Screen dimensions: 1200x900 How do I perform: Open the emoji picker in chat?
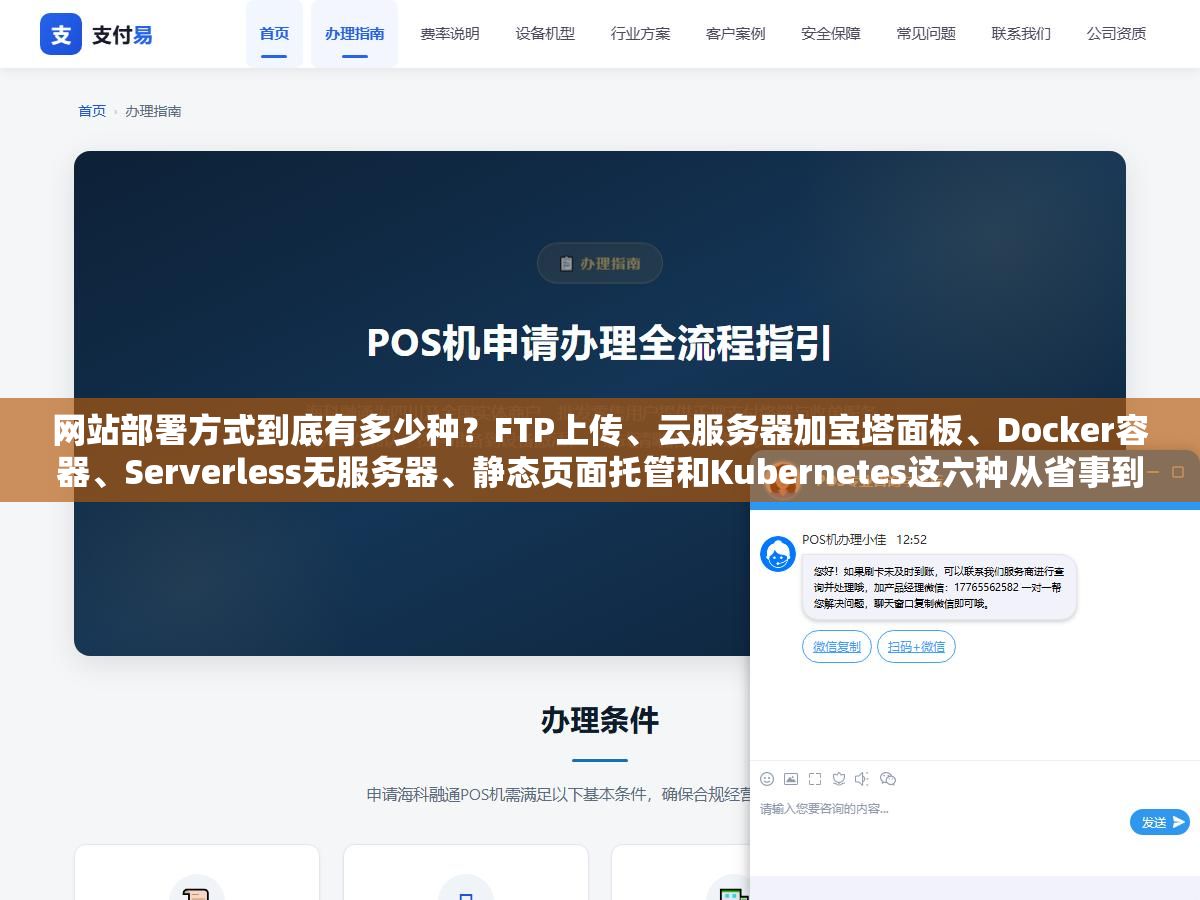[767, 779]
